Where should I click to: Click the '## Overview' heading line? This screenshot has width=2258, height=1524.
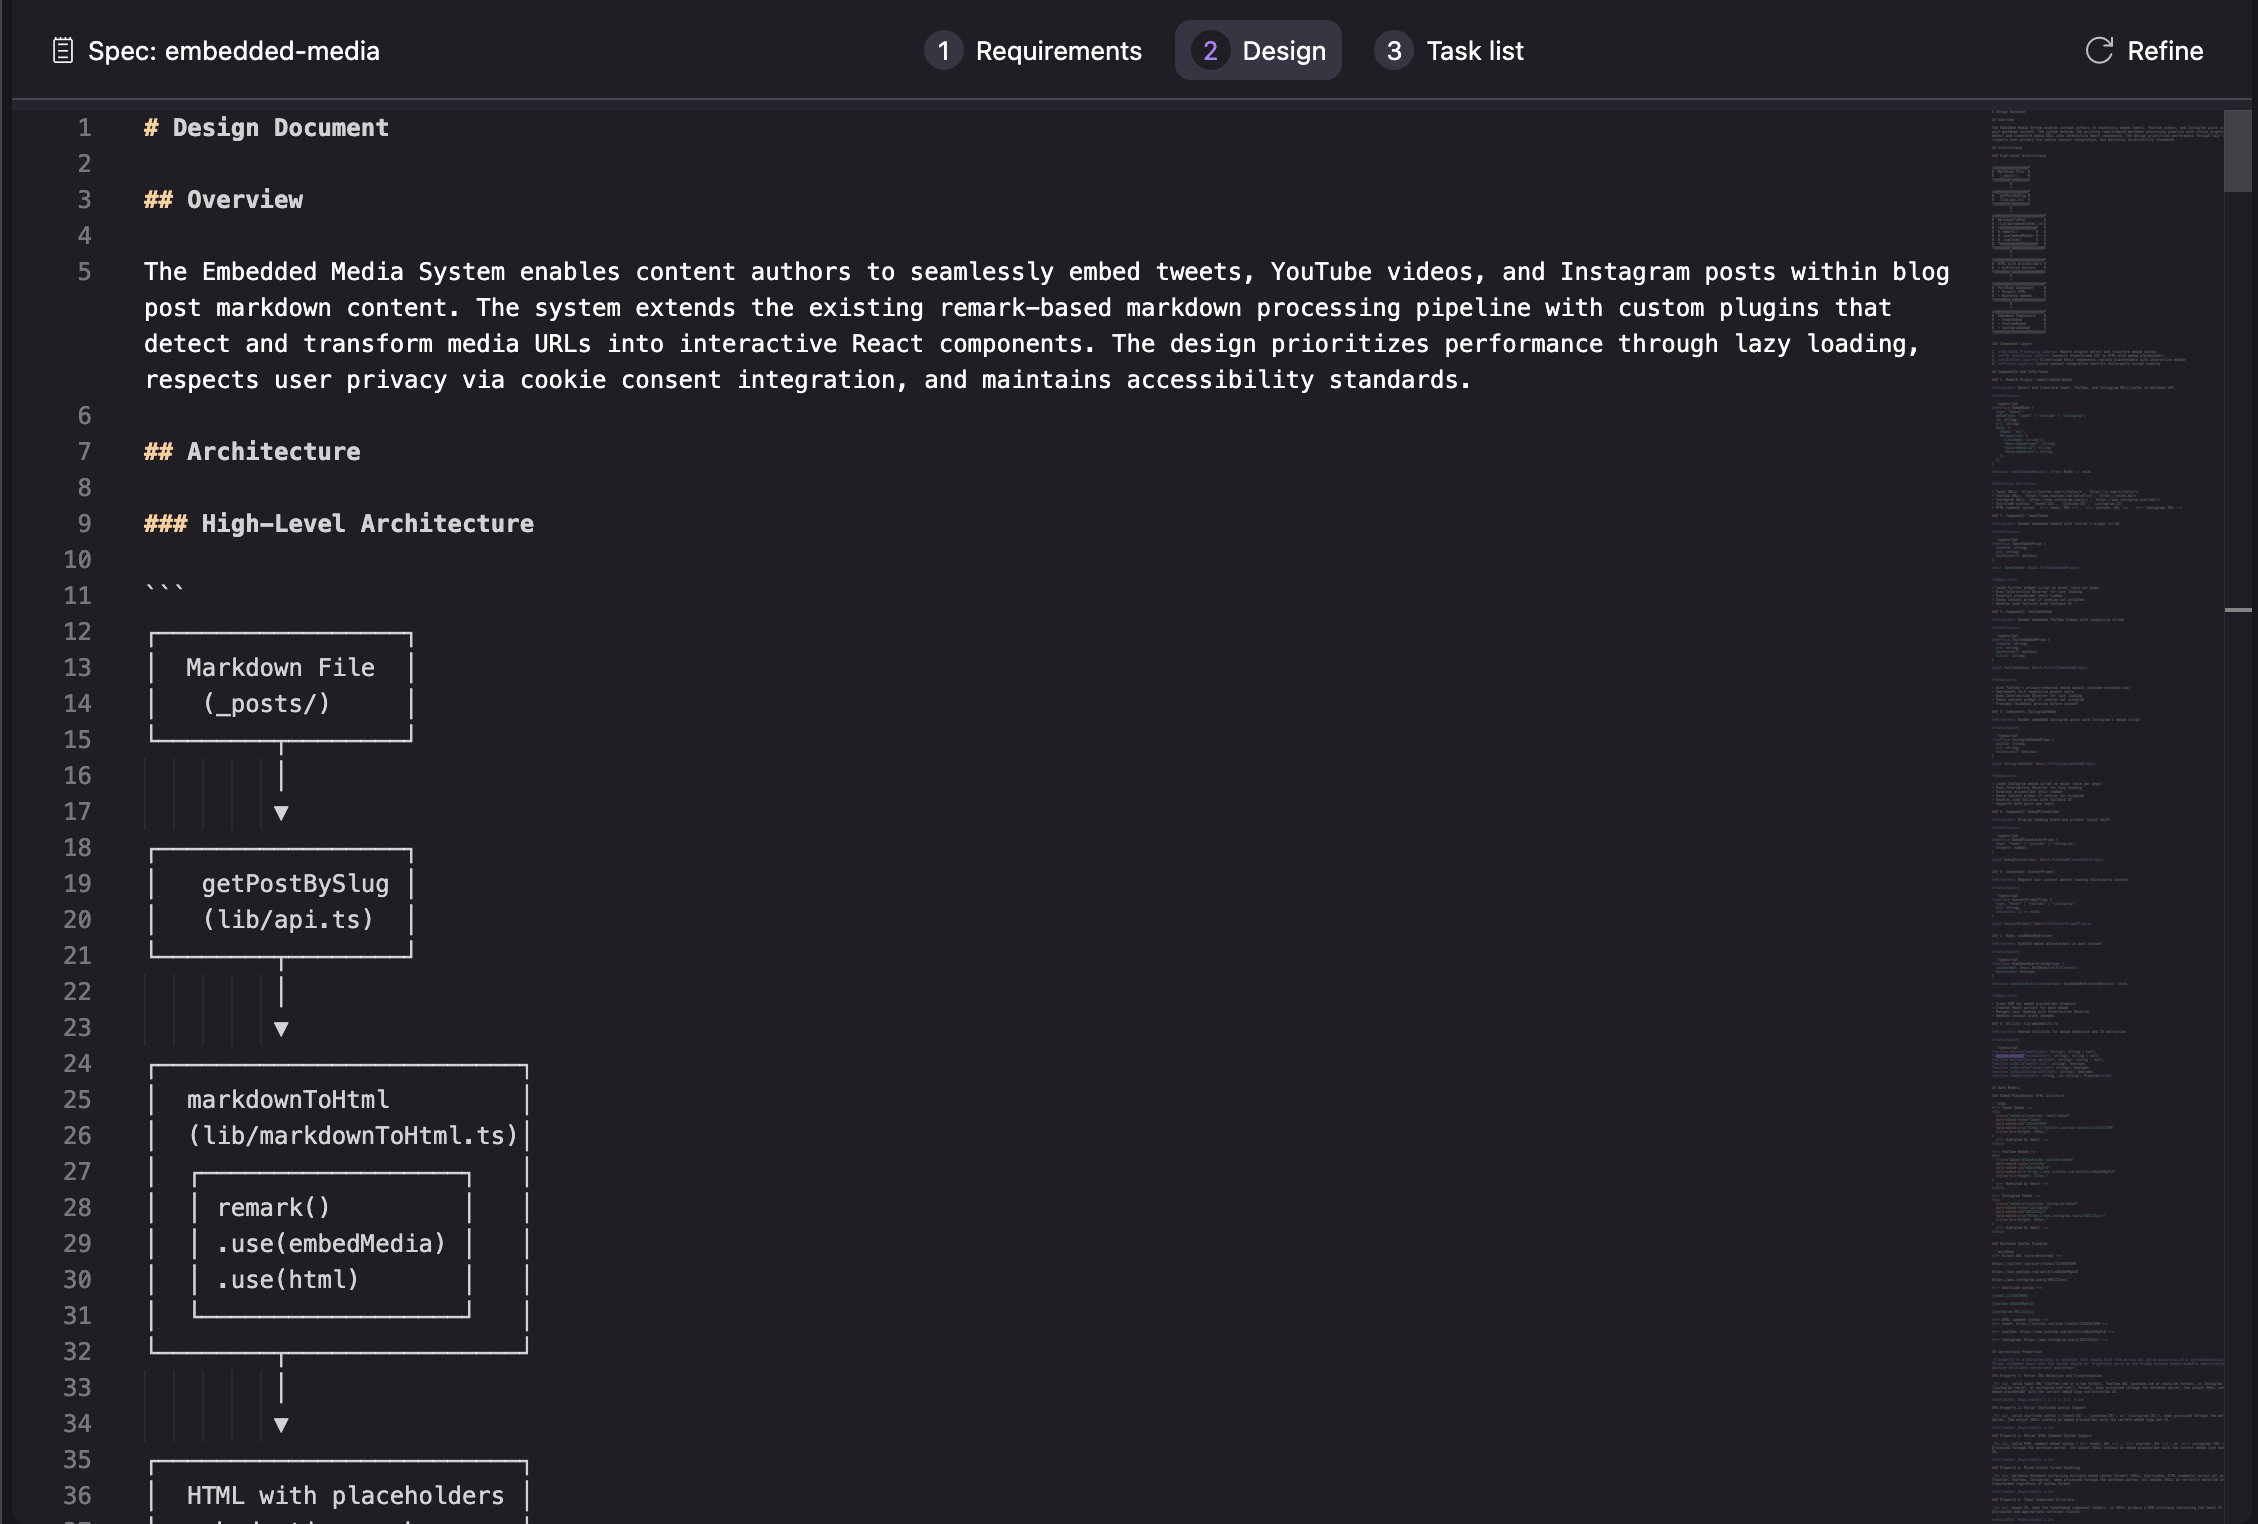(x=244, y=200)
